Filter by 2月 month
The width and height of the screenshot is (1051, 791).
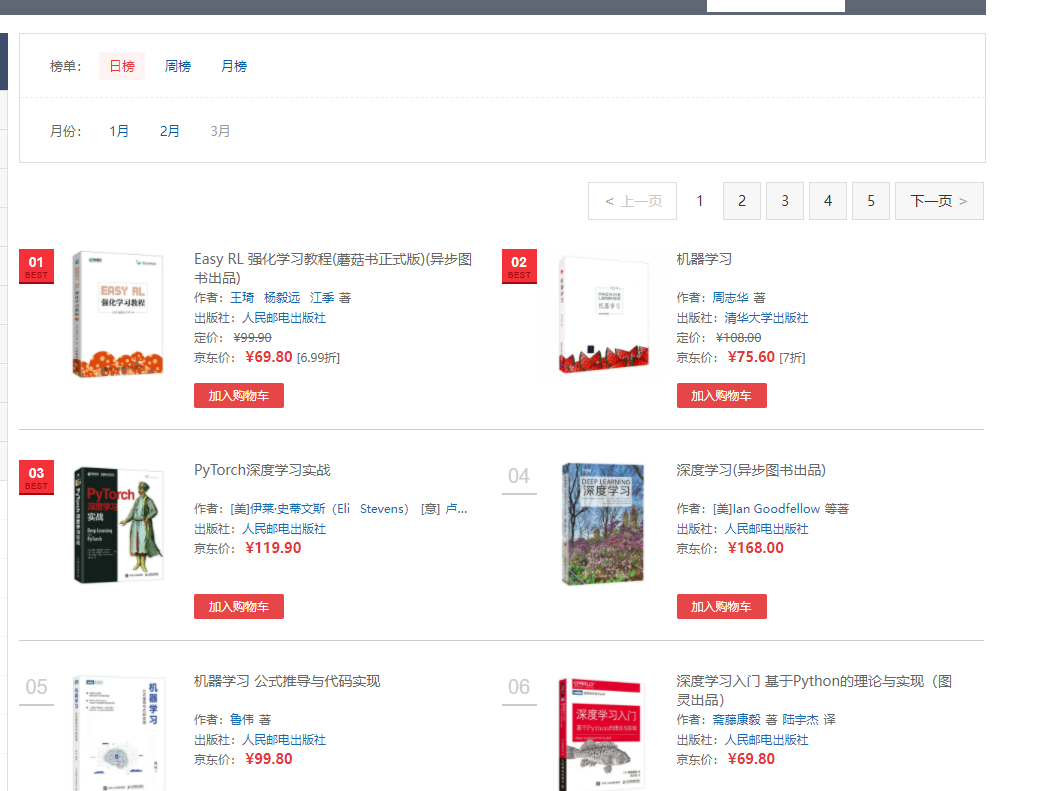[x=170, y=131]
